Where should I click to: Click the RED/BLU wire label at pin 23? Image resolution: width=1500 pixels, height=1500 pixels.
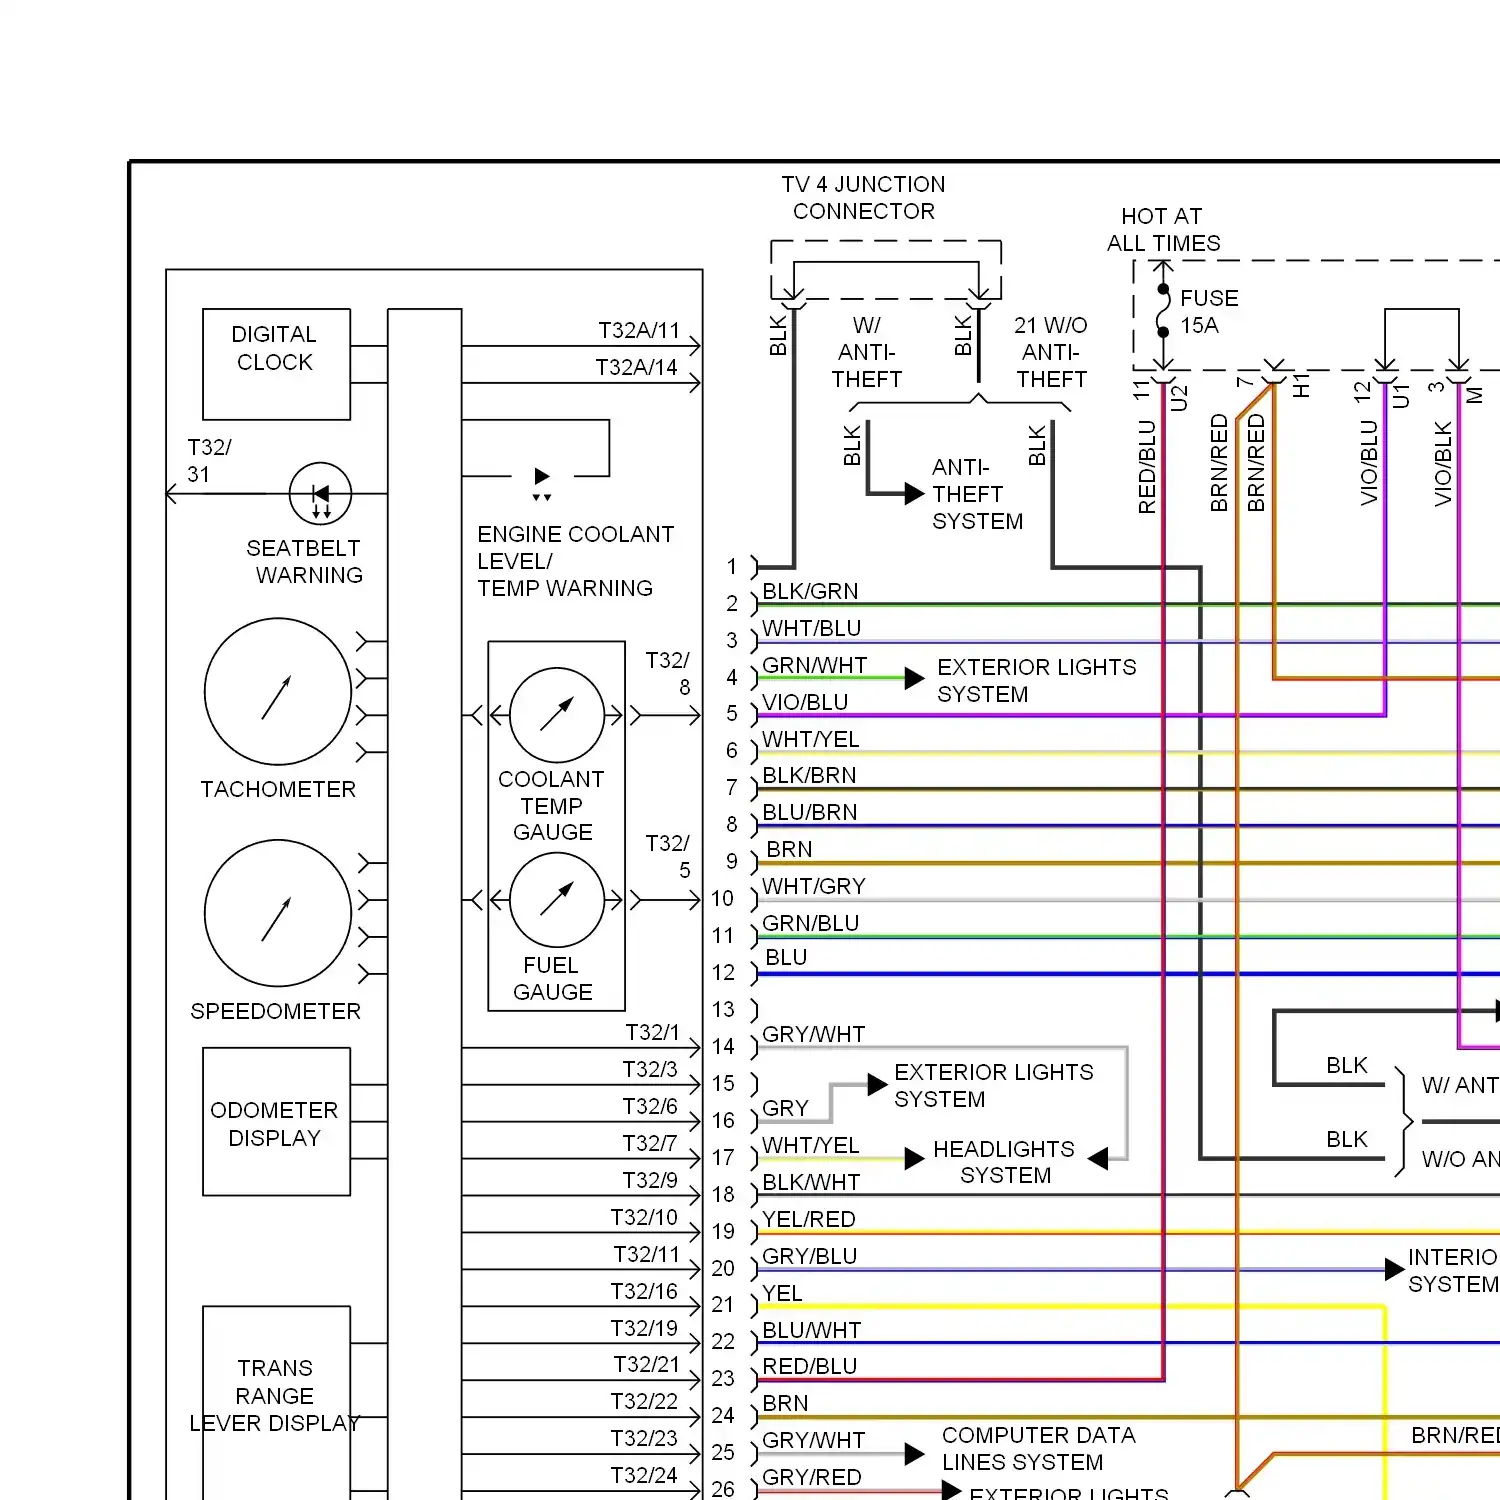[810, 1367]
